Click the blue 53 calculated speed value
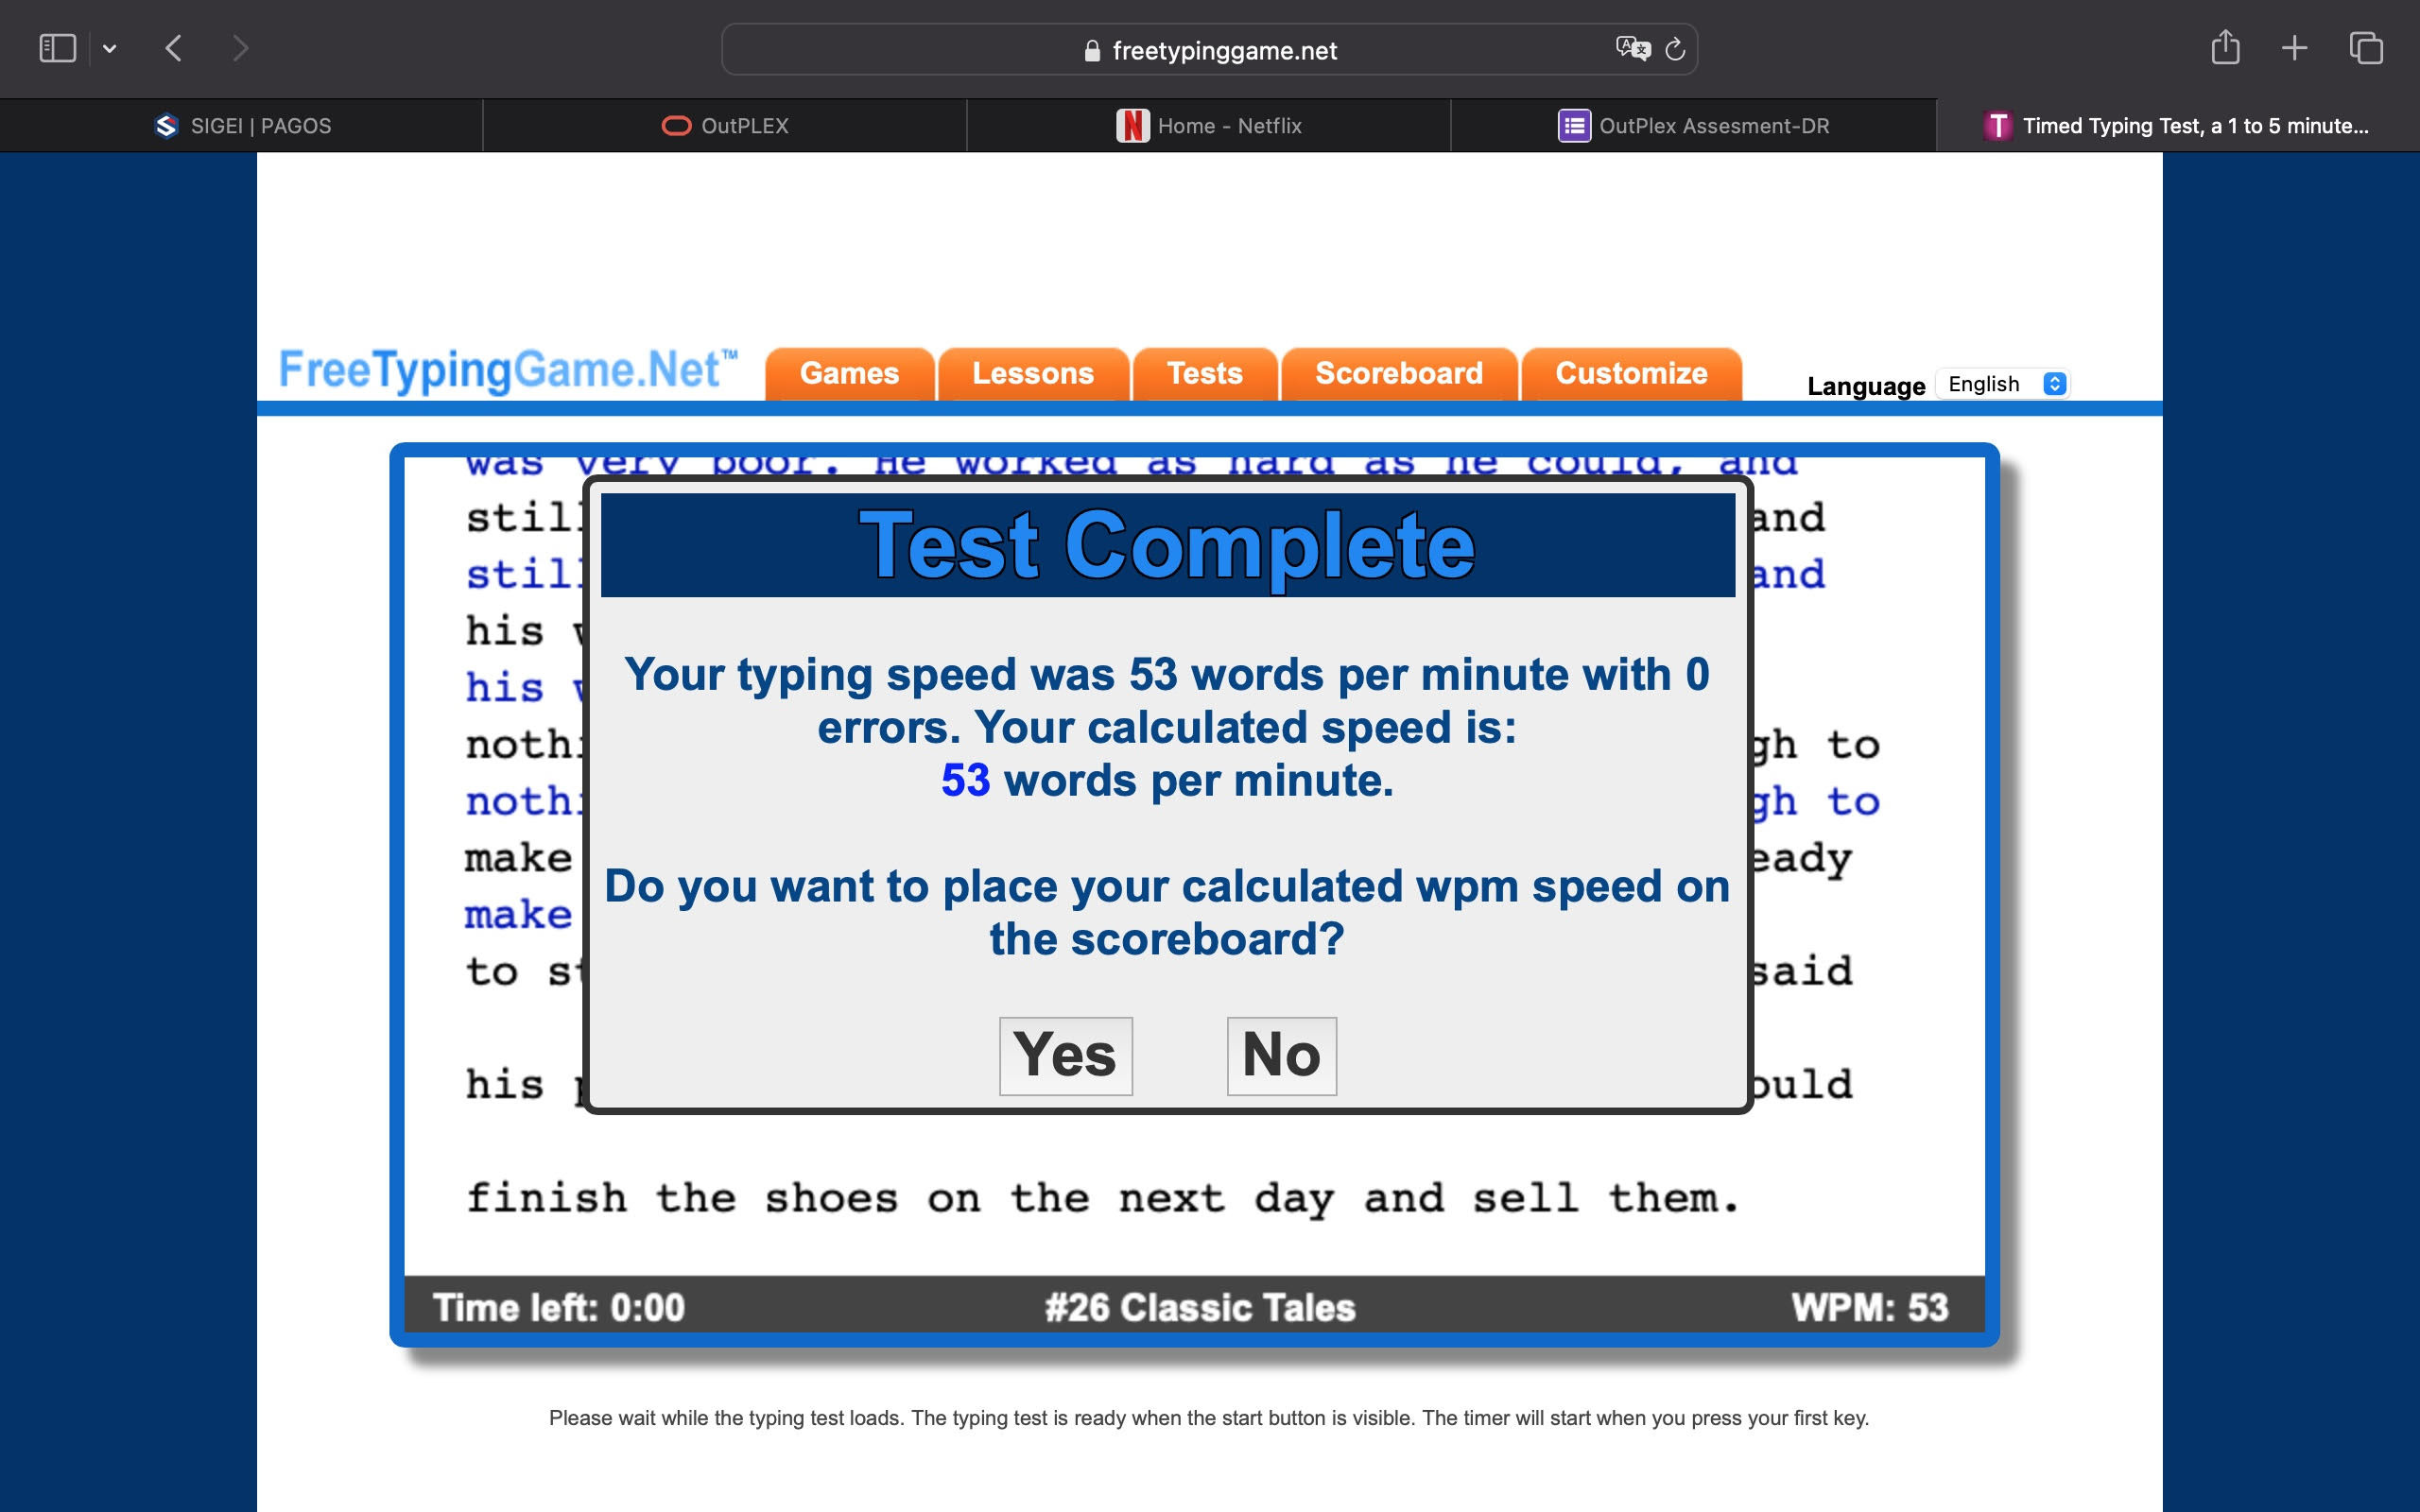The image size is (2420, 1512). tap(966, 780)
